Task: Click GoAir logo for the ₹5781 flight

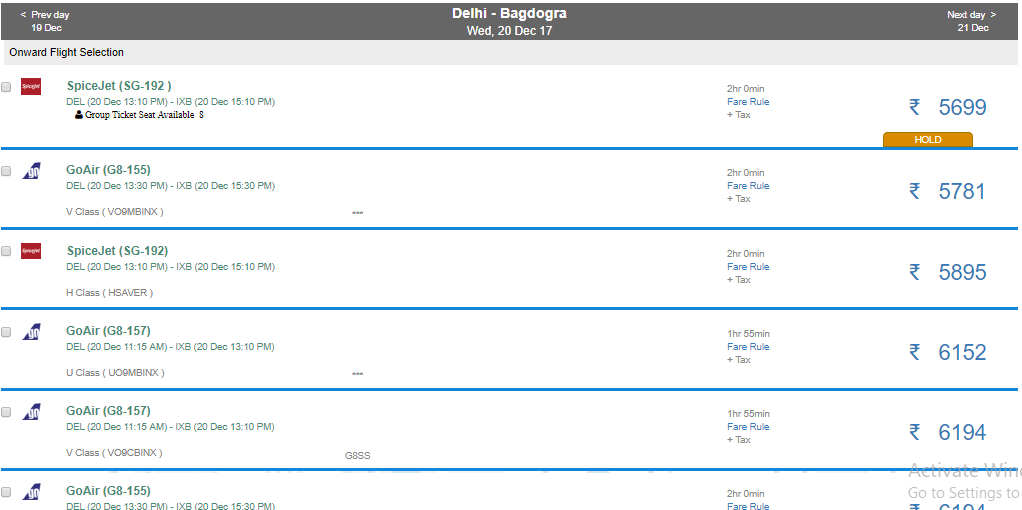Action: pos(32,171)
